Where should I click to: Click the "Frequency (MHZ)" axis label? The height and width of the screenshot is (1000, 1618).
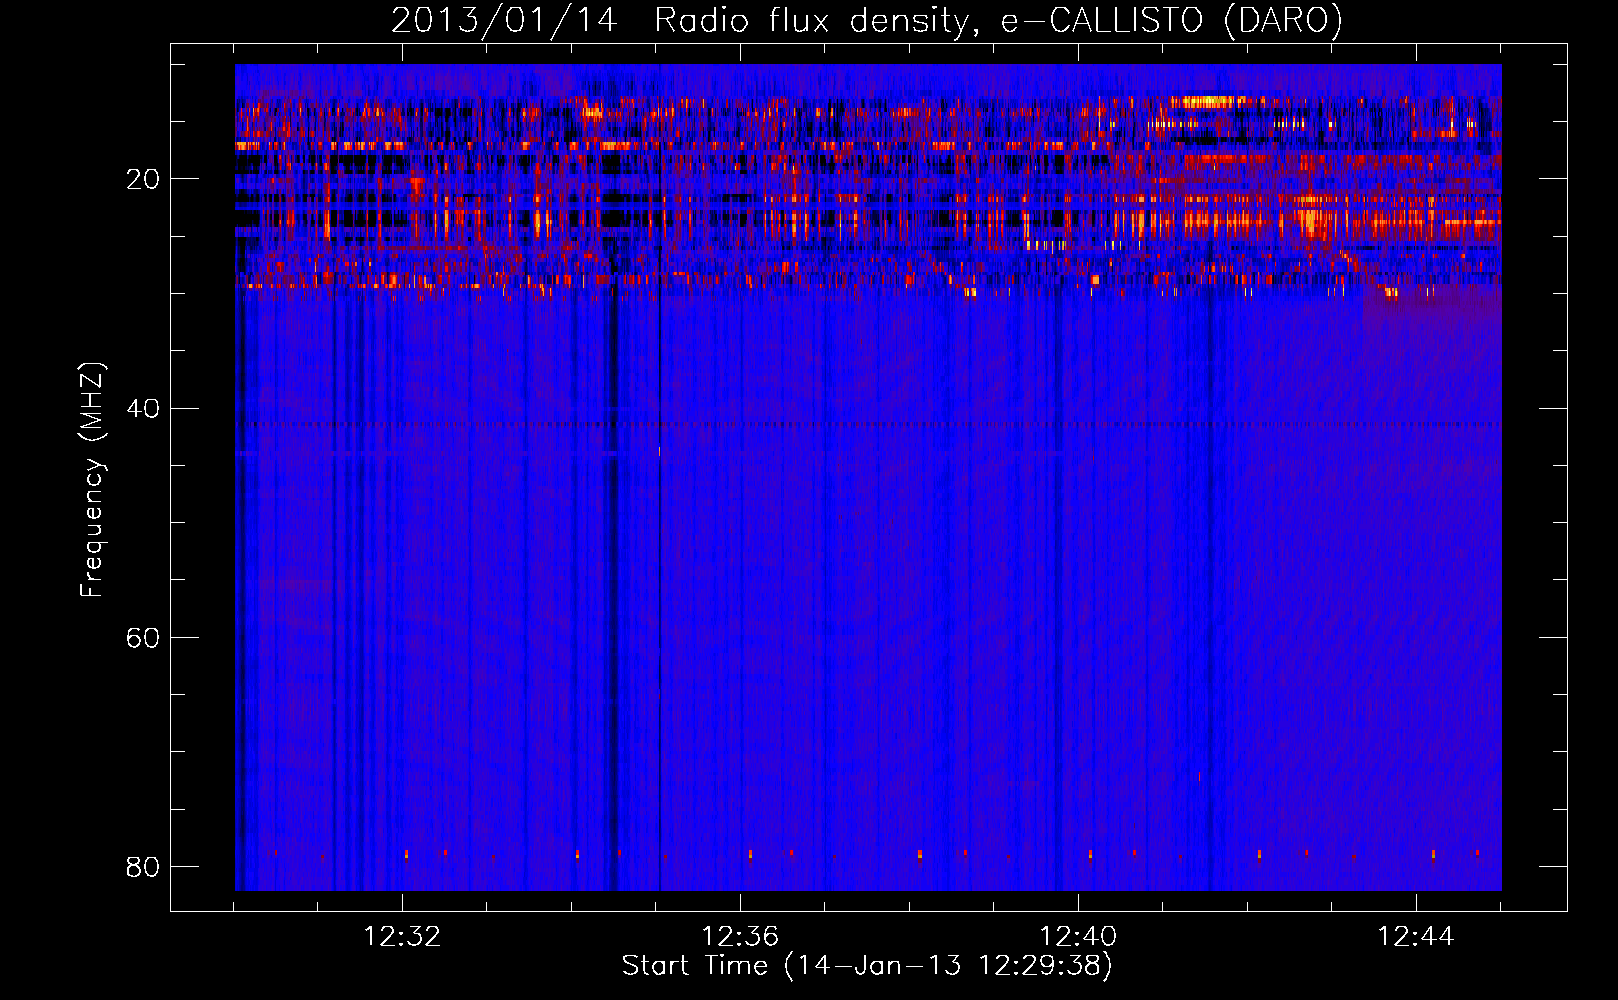[x=92, y=480]
